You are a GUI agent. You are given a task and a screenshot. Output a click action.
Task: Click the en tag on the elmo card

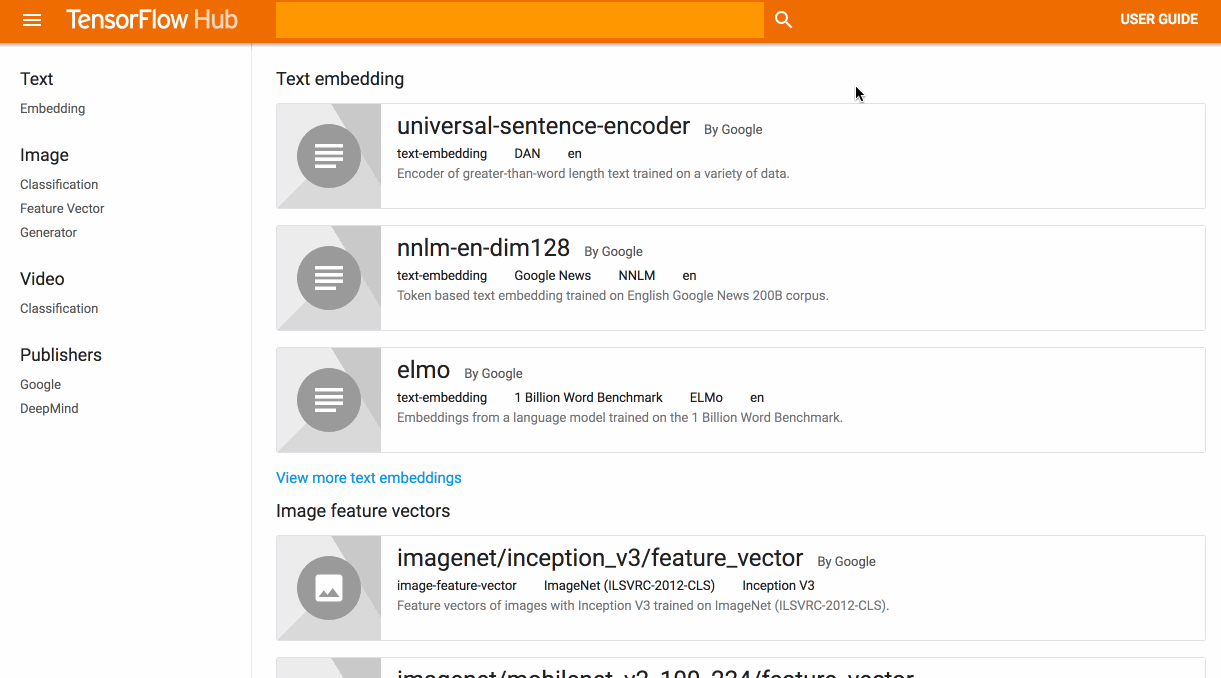point(757,397)
